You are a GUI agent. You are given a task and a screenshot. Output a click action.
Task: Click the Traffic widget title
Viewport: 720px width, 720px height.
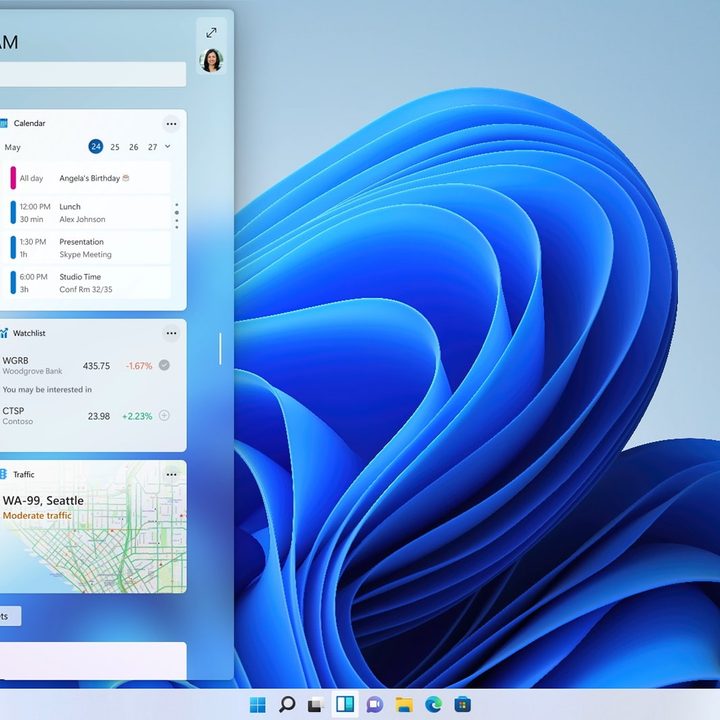(x=23, y=474)
